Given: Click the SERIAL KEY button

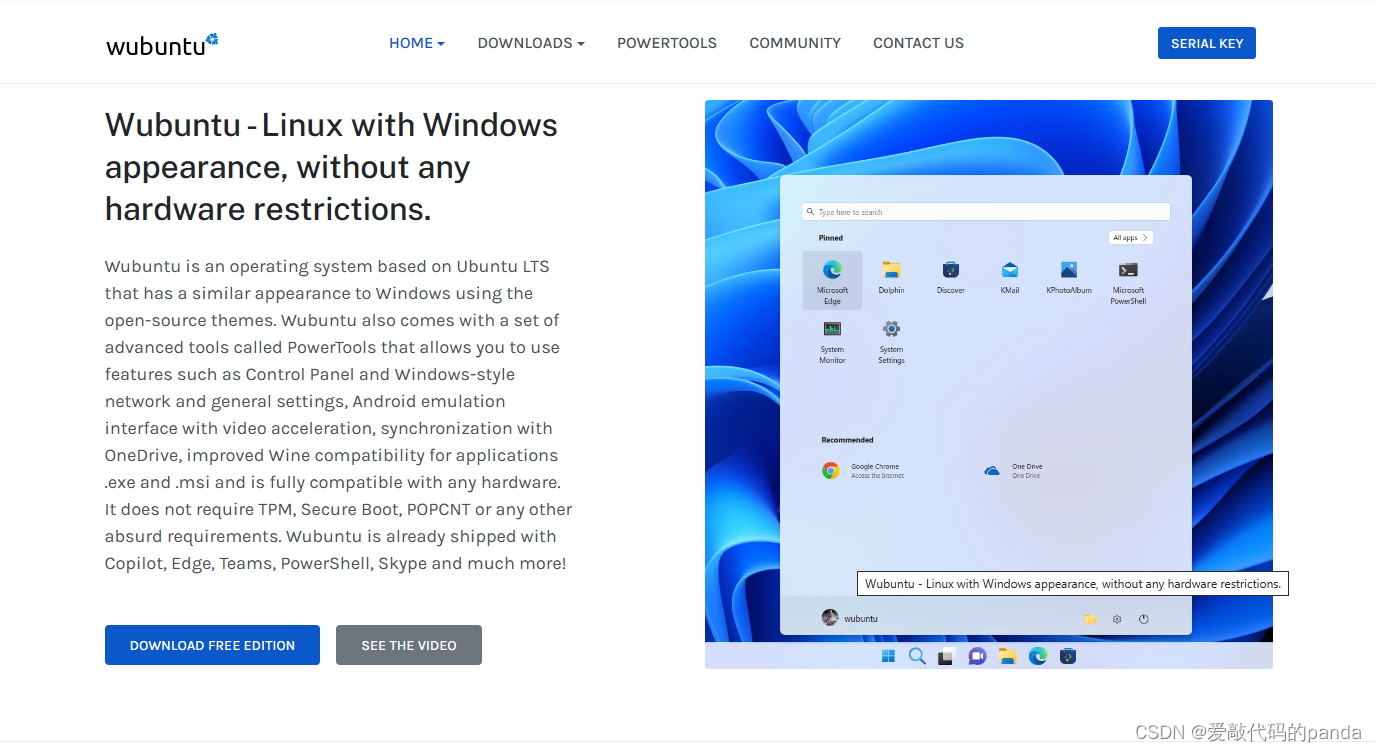Looking at the screenshot, I should [x=1207, y=43].
